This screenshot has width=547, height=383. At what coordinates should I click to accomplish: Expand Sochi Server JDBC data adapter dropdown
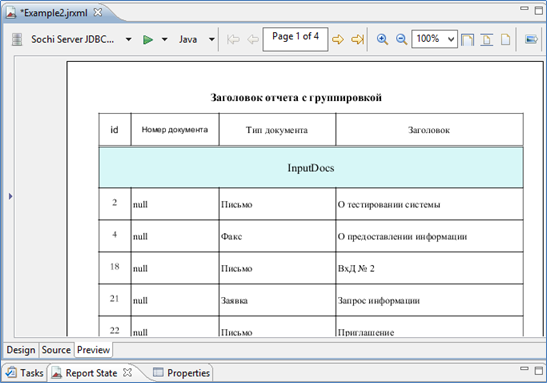coord(128,39)
